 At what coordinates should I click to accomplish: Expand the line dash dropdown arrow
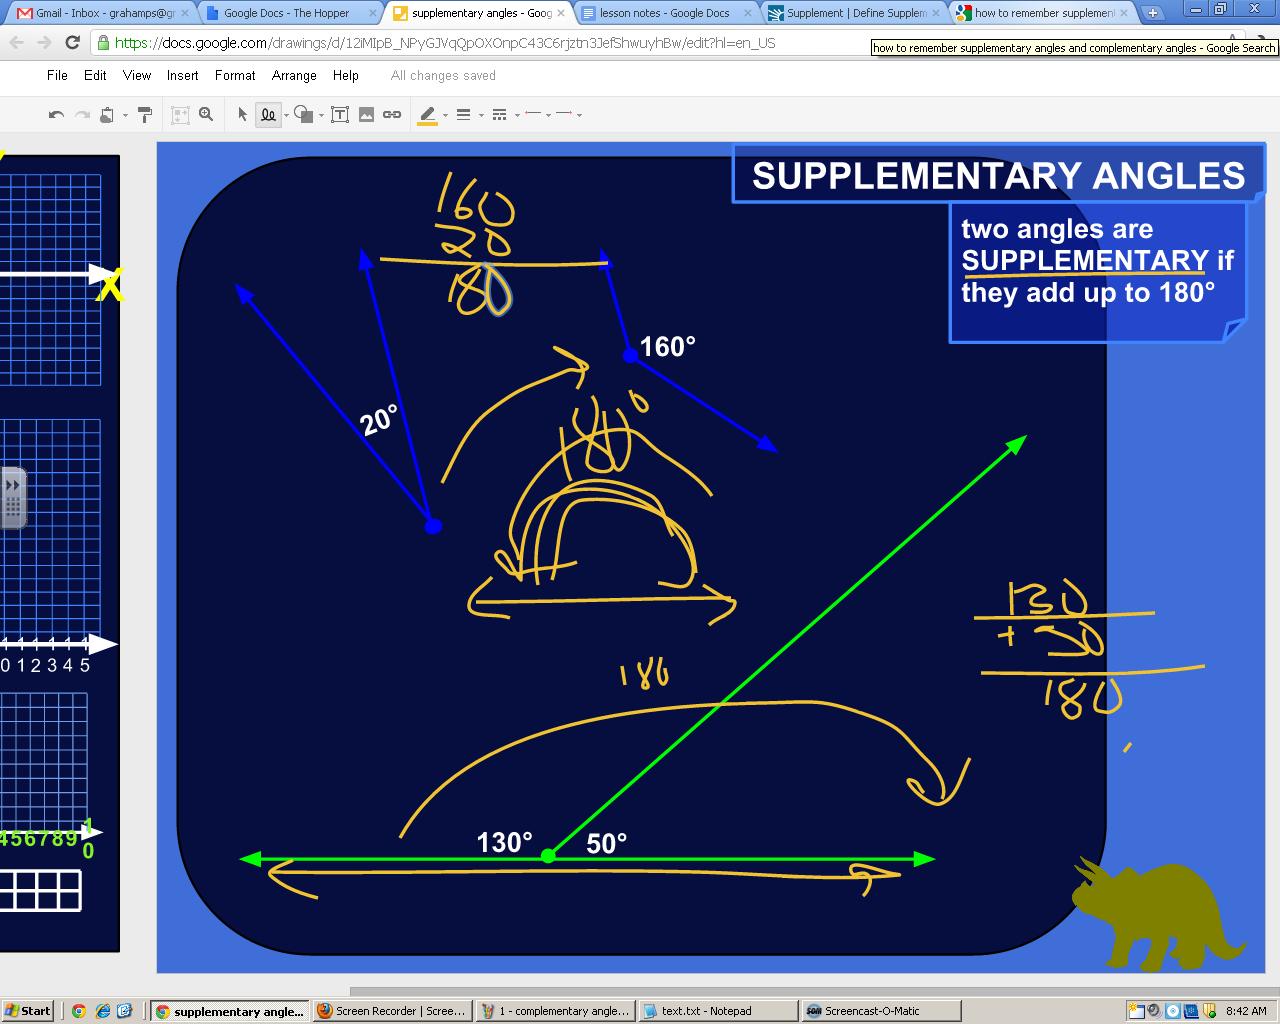(x=517, y=116)
